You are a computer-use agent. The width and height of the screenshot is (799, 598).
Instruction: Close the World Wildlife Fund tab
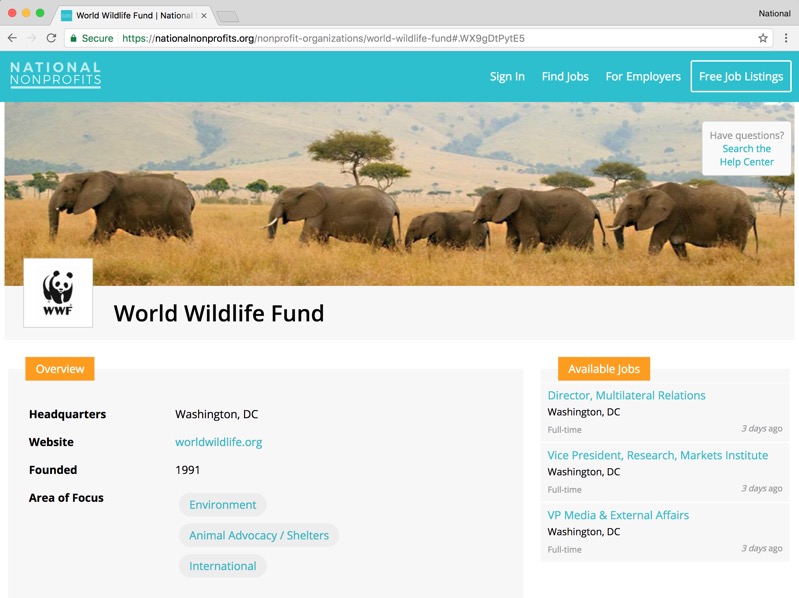(204, 15)
